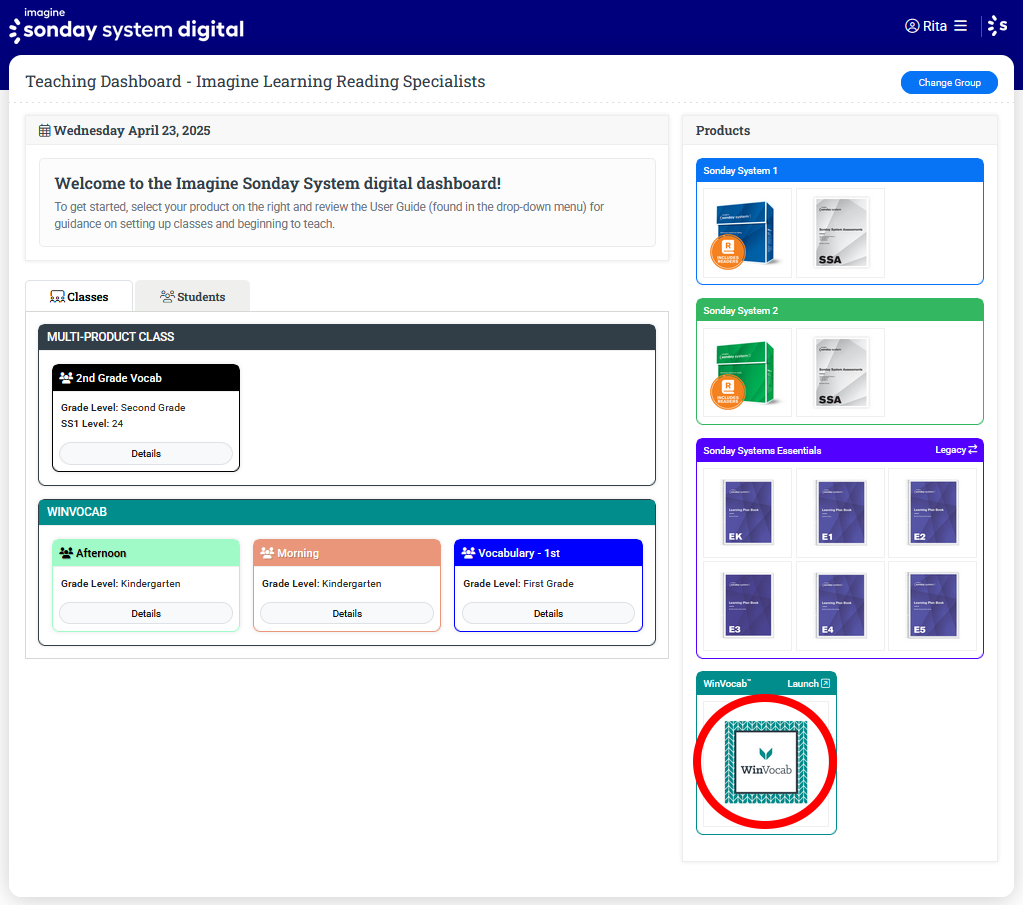Open the E5 Essentials learning plan book
The image size is (1023, 905).
click(932, 605)
